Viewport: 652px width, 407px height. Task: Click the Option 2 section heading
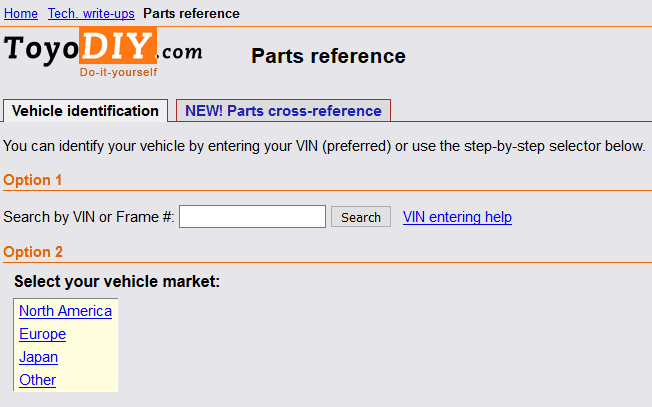pyautogui.click(x=33, y=252)
